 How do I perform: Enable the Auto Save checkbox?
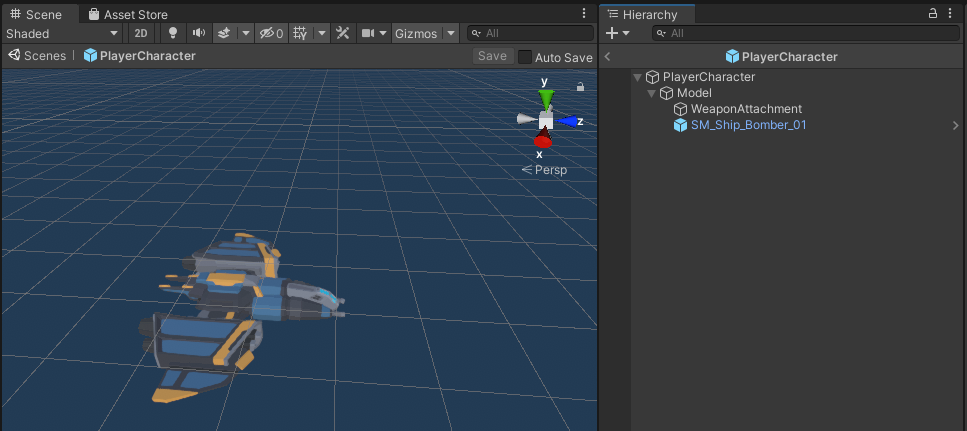pyautogui.click(x=525, y=57)
